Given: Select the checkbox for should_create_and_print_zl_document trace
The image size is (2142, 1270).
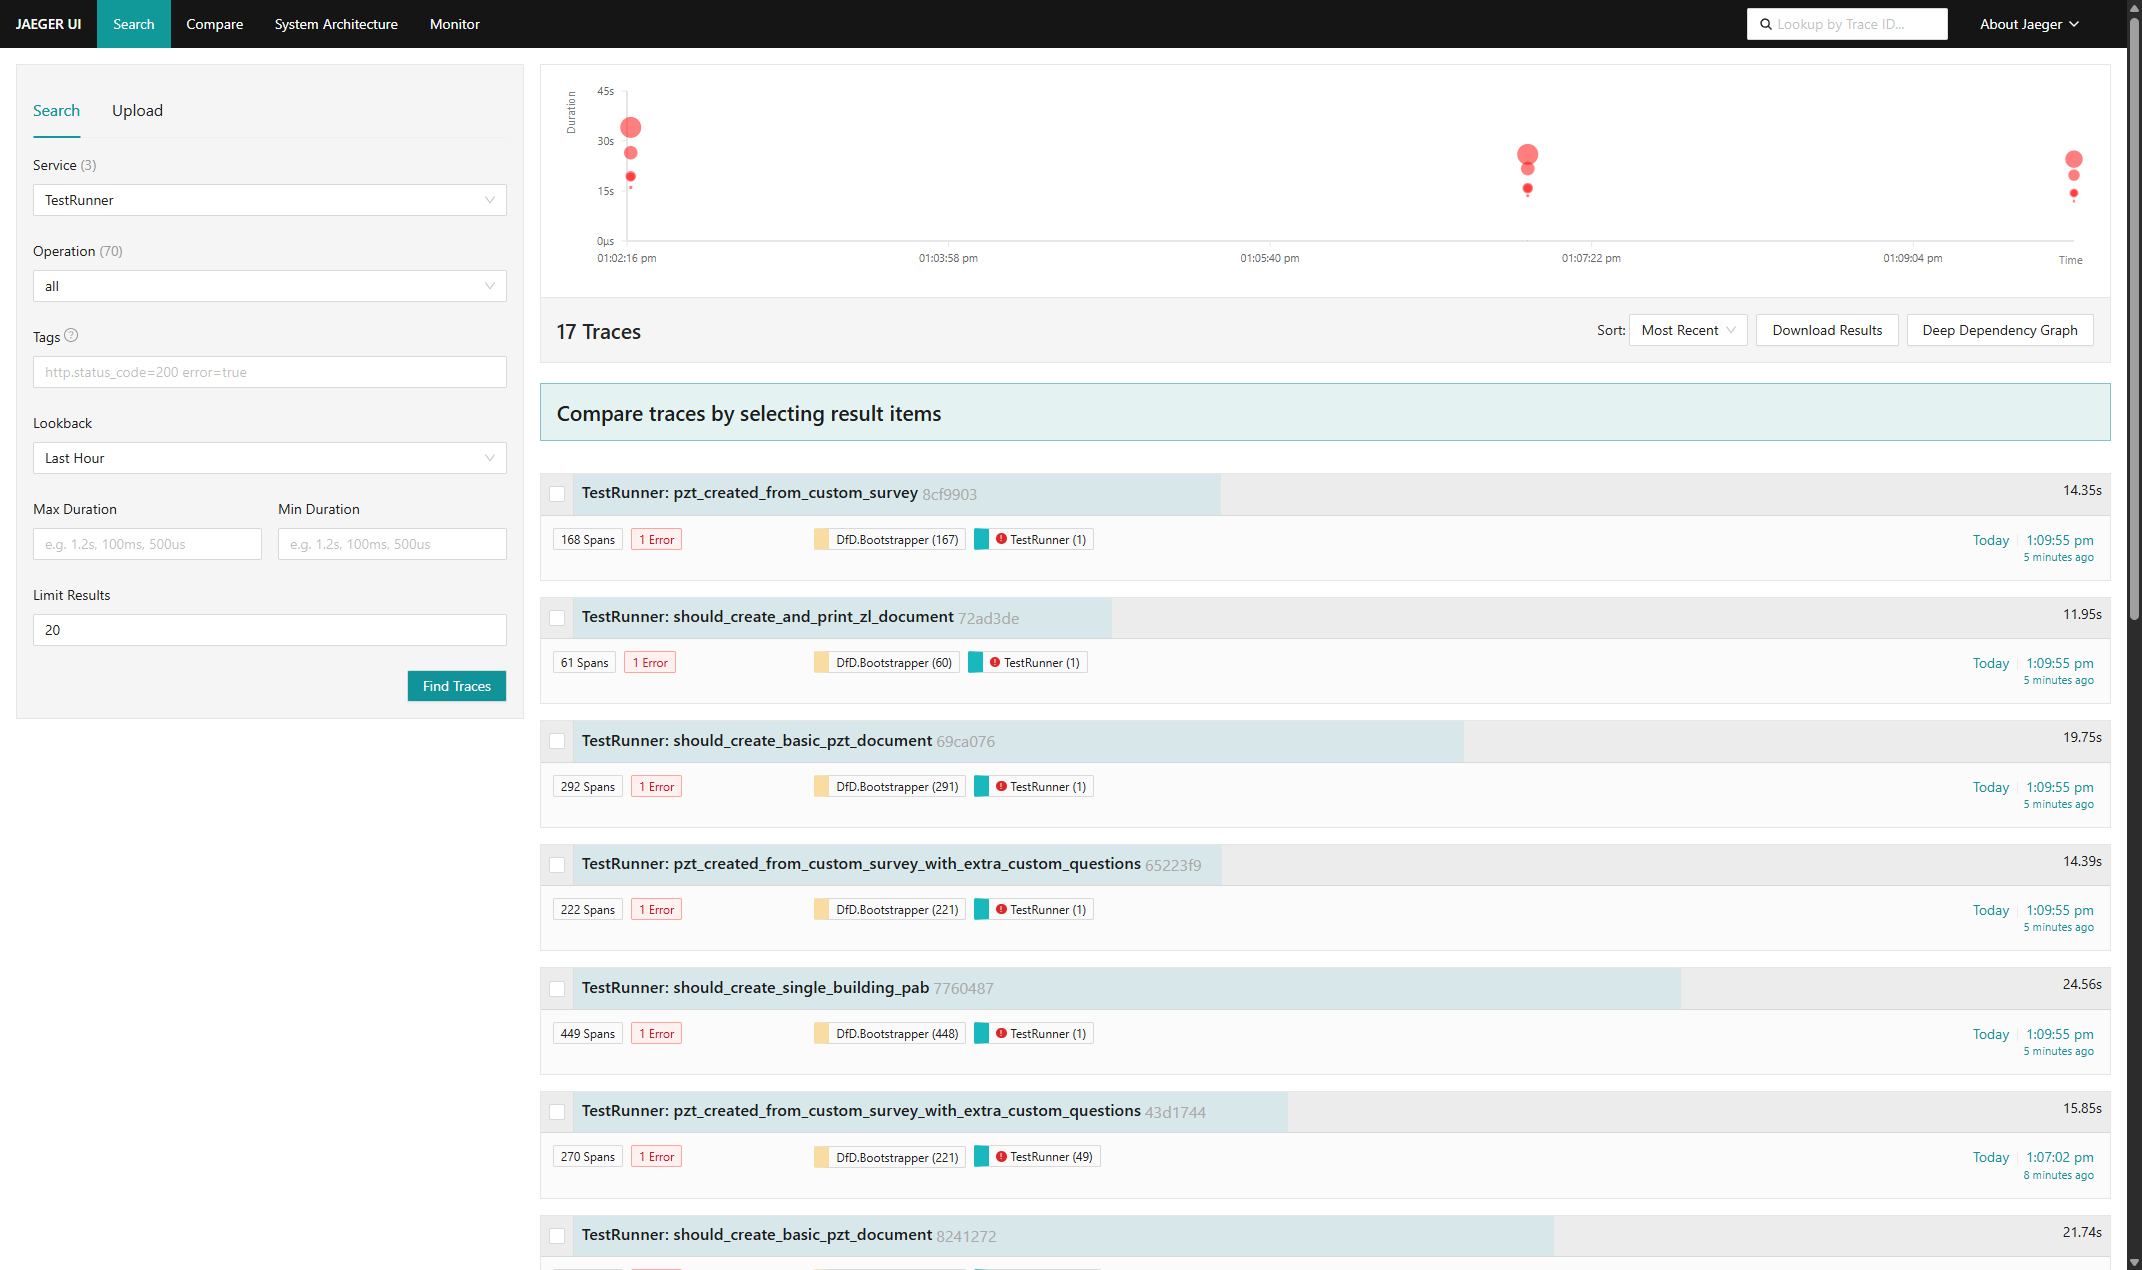Looking at the screenshot, I should pyautogui.click(x=557, y=618).
